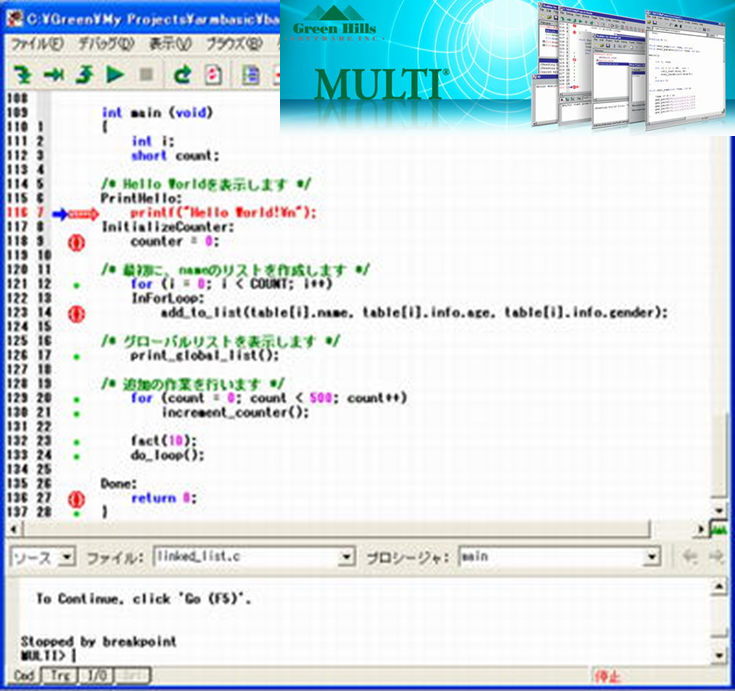Set breakpoint dot at line 129 count loop
This screenshot has height=691, width=735.
[x=77, y=400]
